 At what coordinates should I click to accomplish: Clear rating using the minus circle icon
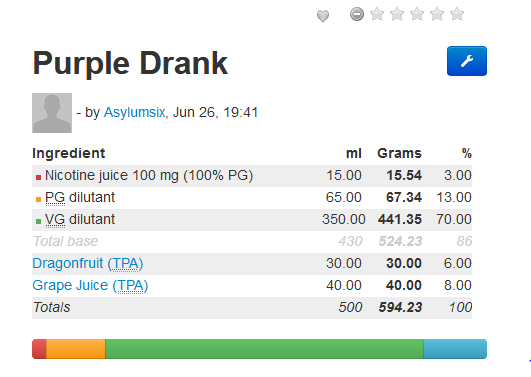(357, 14)
